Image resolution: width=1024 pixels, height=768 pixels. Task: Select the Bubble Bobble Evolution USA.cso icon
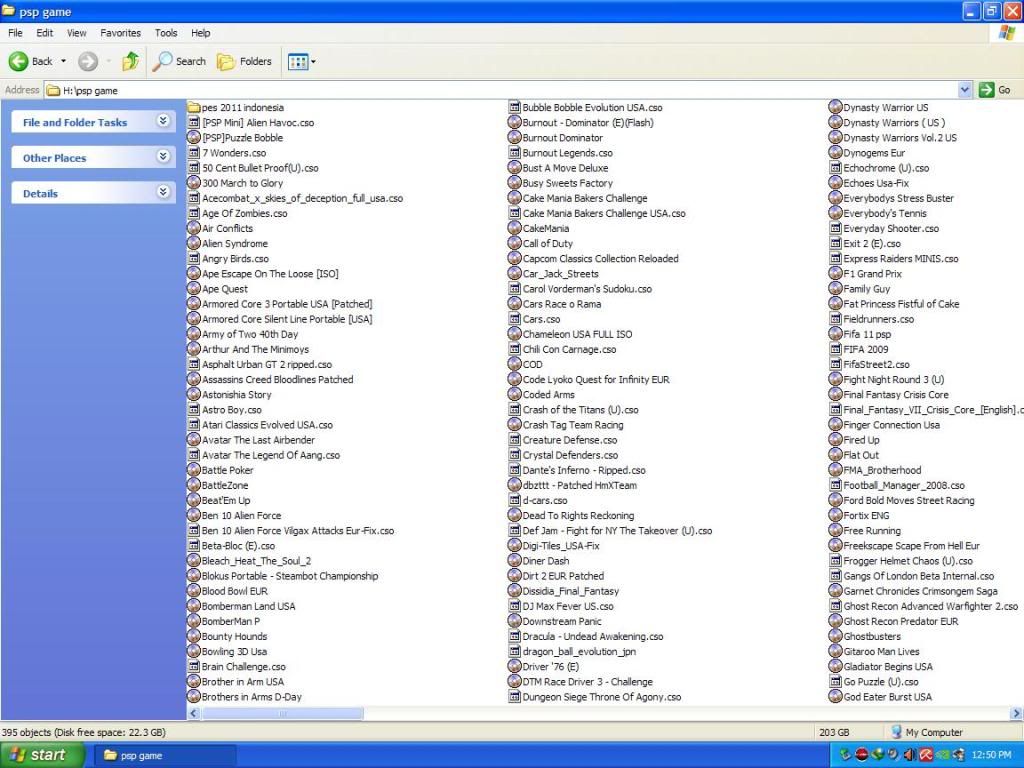point(515,107)
